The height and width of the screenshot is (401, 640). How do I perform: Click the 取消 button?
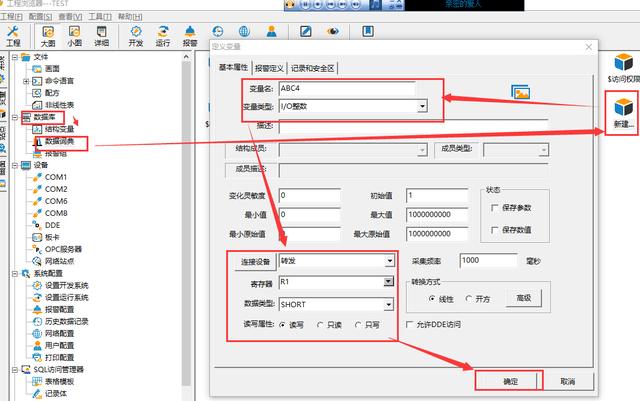567,381
